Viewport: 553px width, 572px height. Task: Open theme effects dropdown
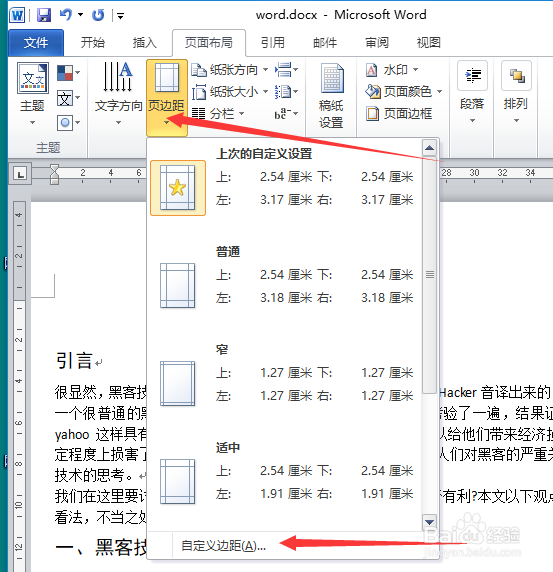coord(68,123)
